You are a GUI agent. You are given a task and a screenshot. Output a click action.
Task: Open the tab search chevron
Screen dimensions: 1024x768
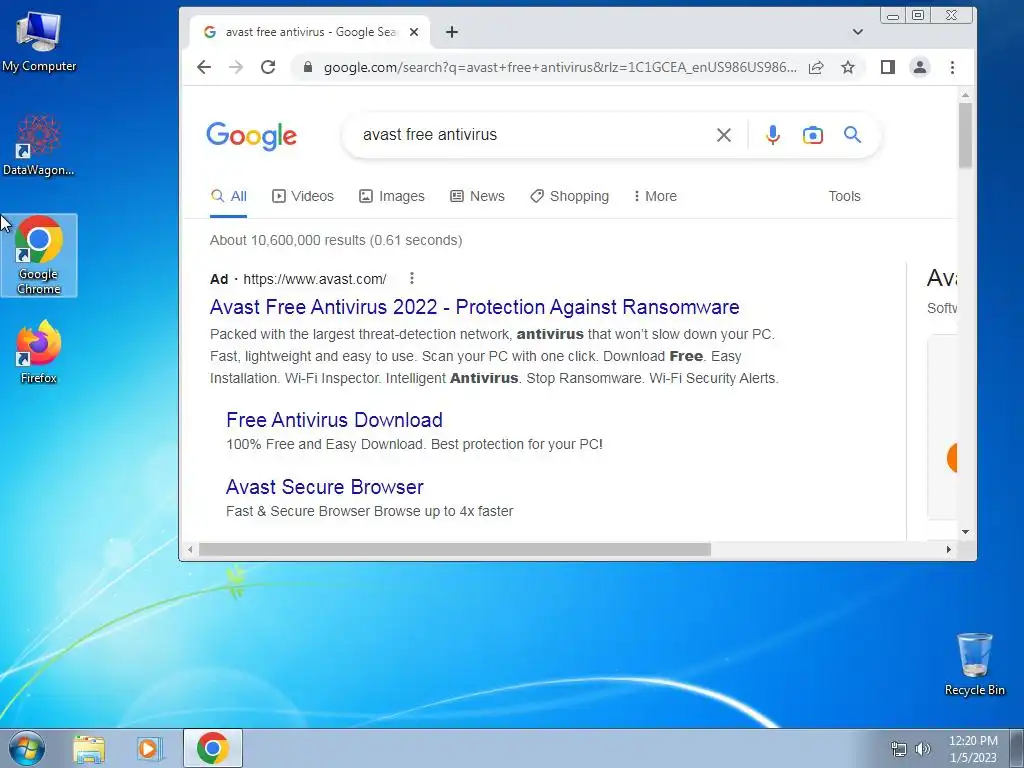coord(857,32)
